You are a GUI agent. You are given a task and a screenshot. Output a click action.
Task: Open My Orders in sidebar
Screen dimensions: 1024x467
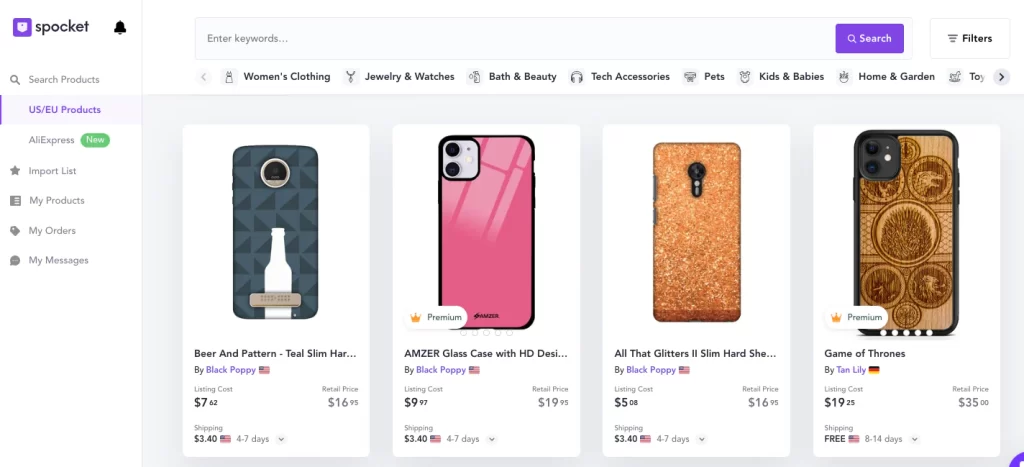tap(52, 231)
